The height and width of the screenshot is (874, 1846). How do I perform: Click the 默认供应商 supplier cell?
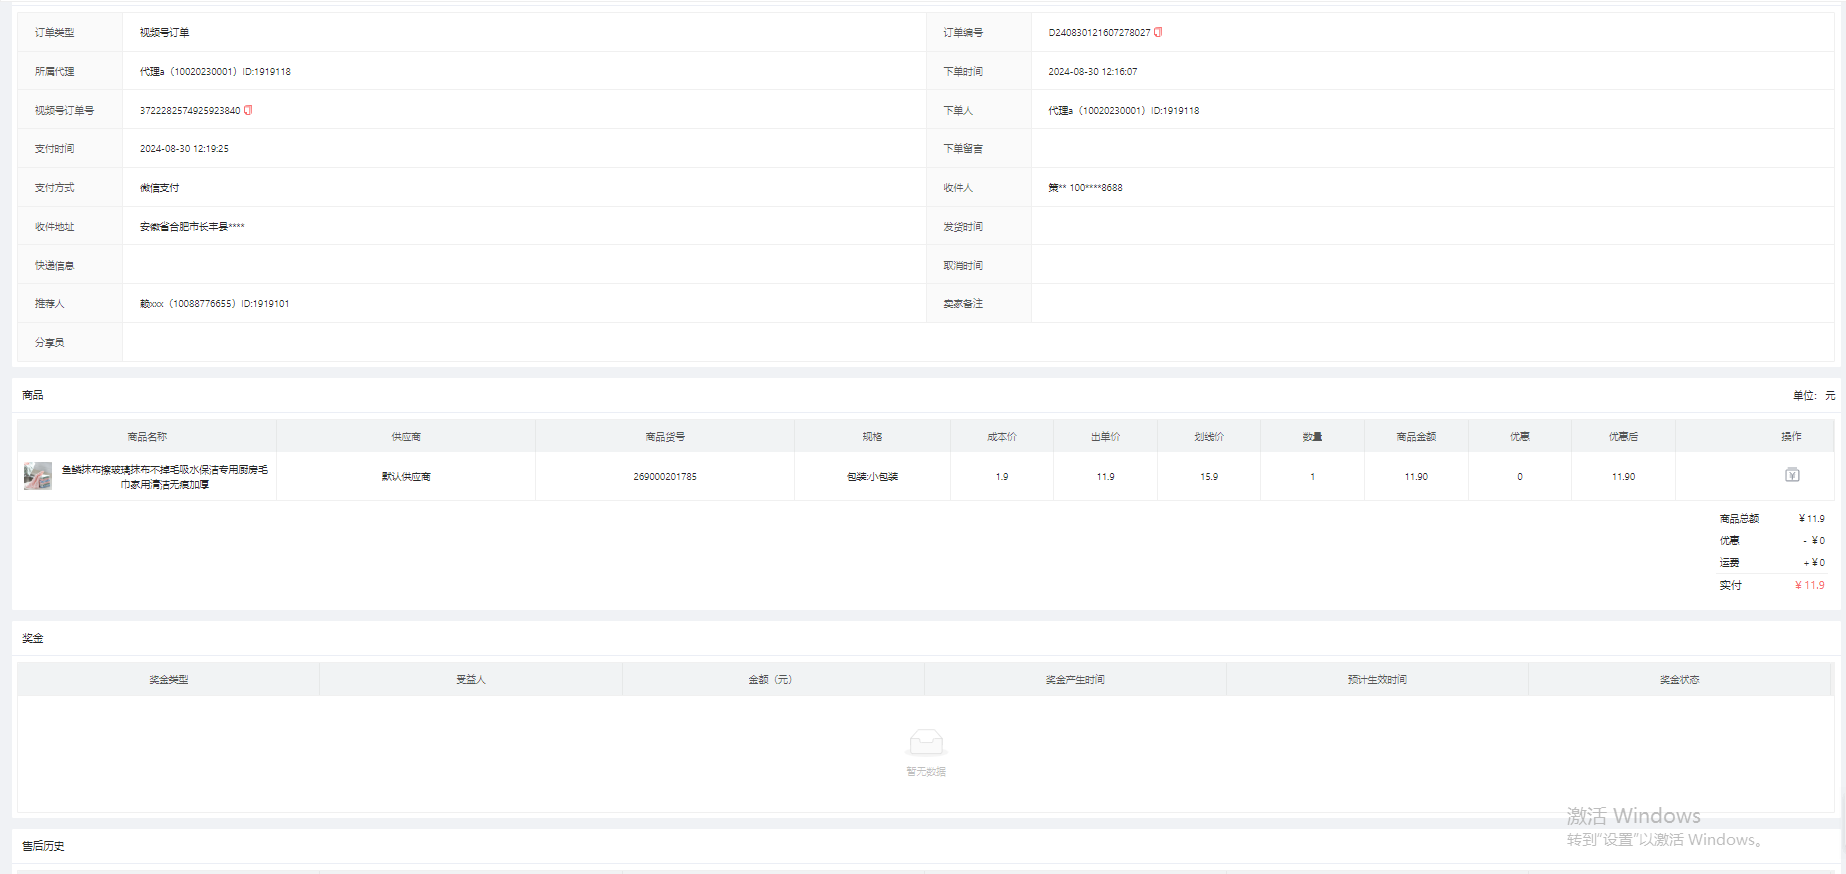pos(405,477)
